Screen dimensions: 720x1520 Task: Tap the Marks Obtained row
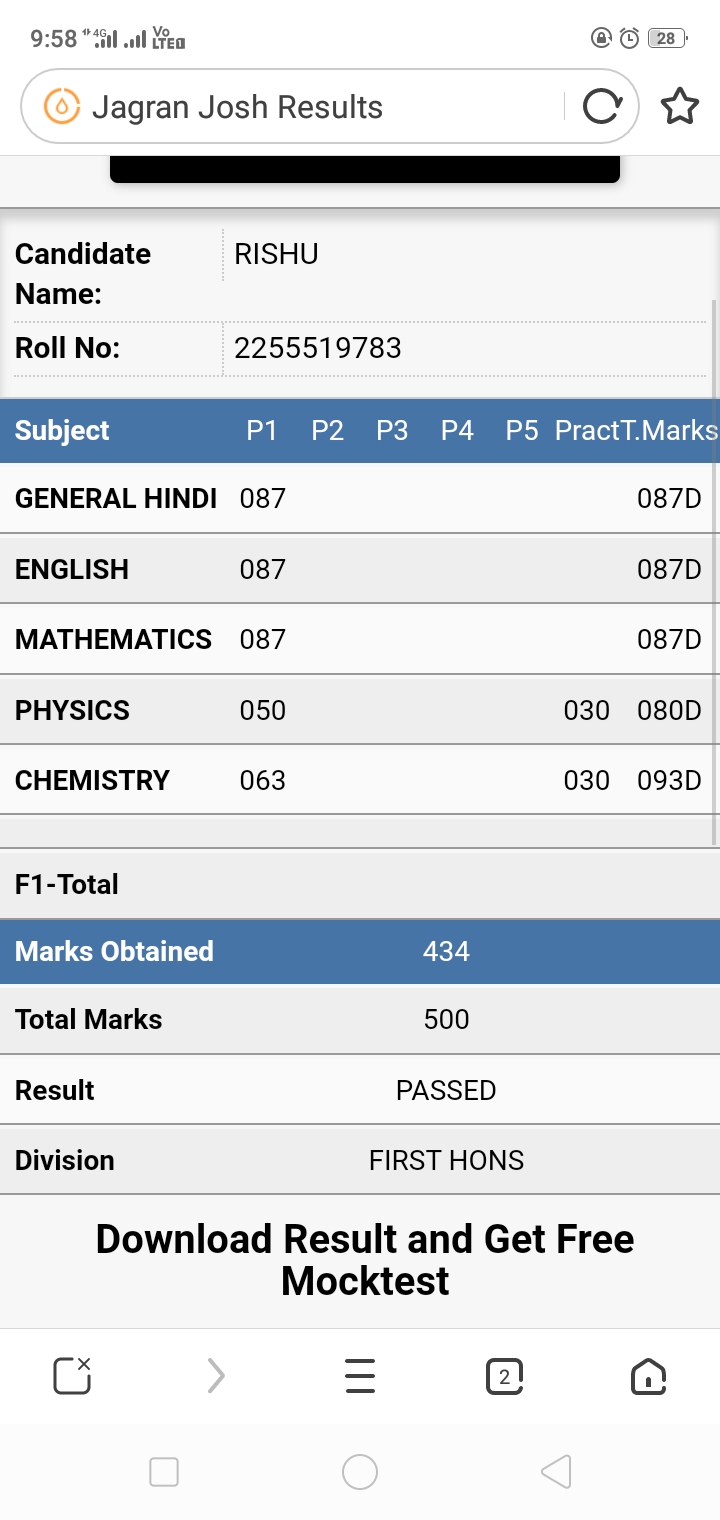360,951
